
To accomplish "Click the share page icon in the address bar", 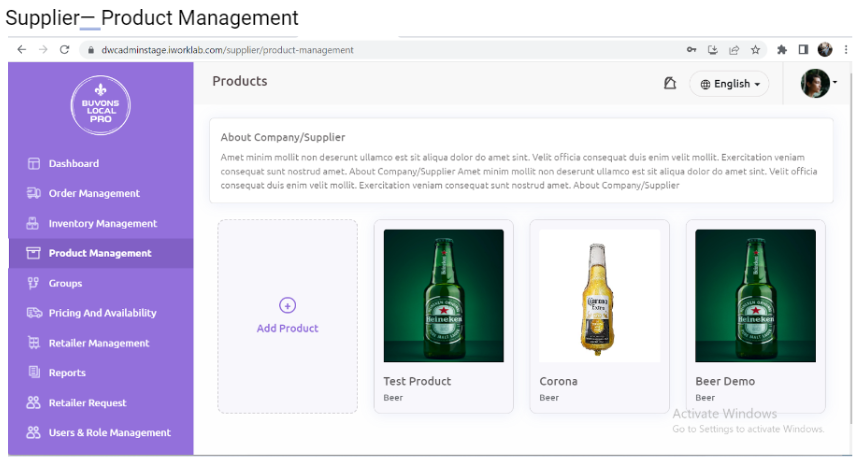I will click(734, 50).
